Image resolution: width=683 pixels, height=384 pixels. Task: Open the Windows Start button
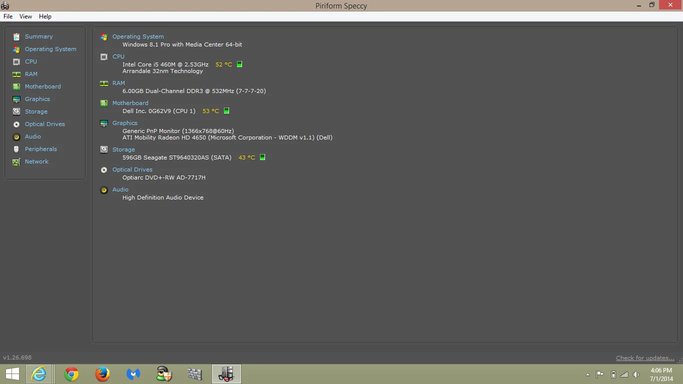pos(12,374)
